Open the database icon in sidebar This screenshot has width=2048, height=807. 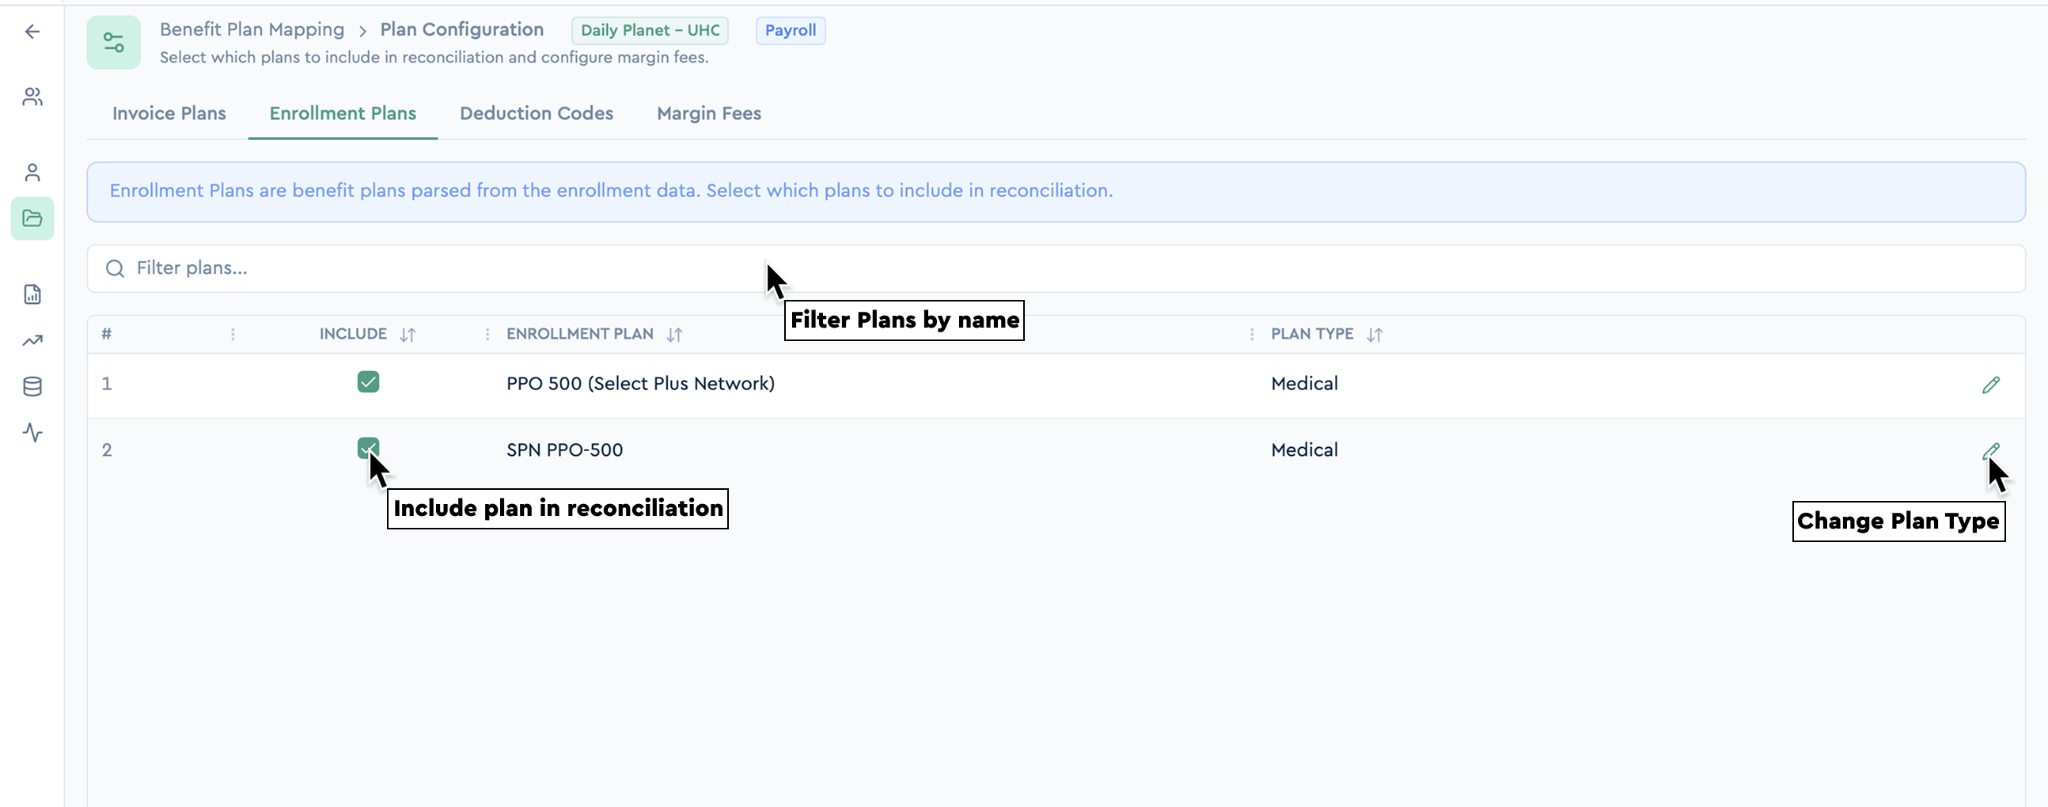coord(32,387)
